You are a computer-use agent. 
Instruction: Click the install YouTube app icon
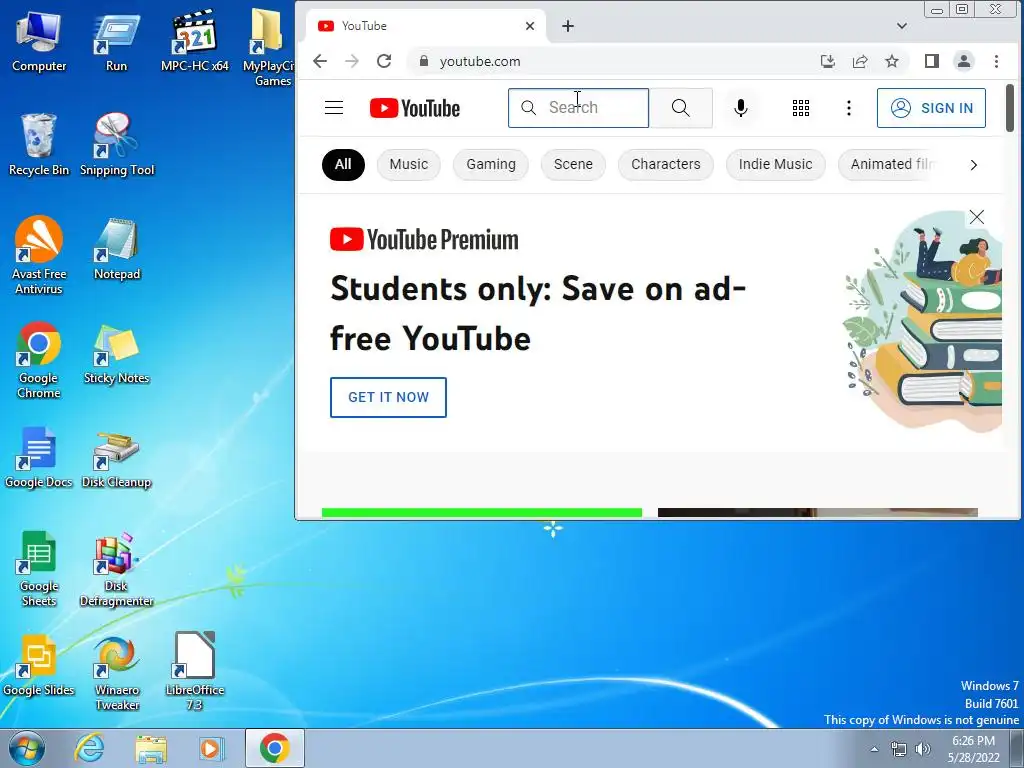tap(827, 61)
